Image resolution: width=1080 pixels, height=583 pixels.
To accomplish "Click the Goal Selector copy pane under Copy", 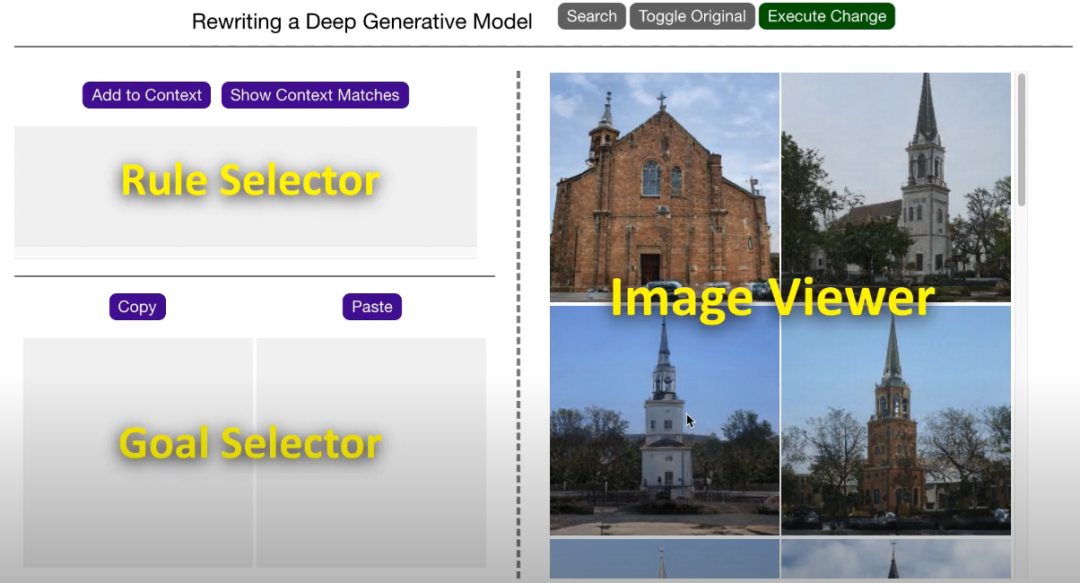I will tap(138, 453).
